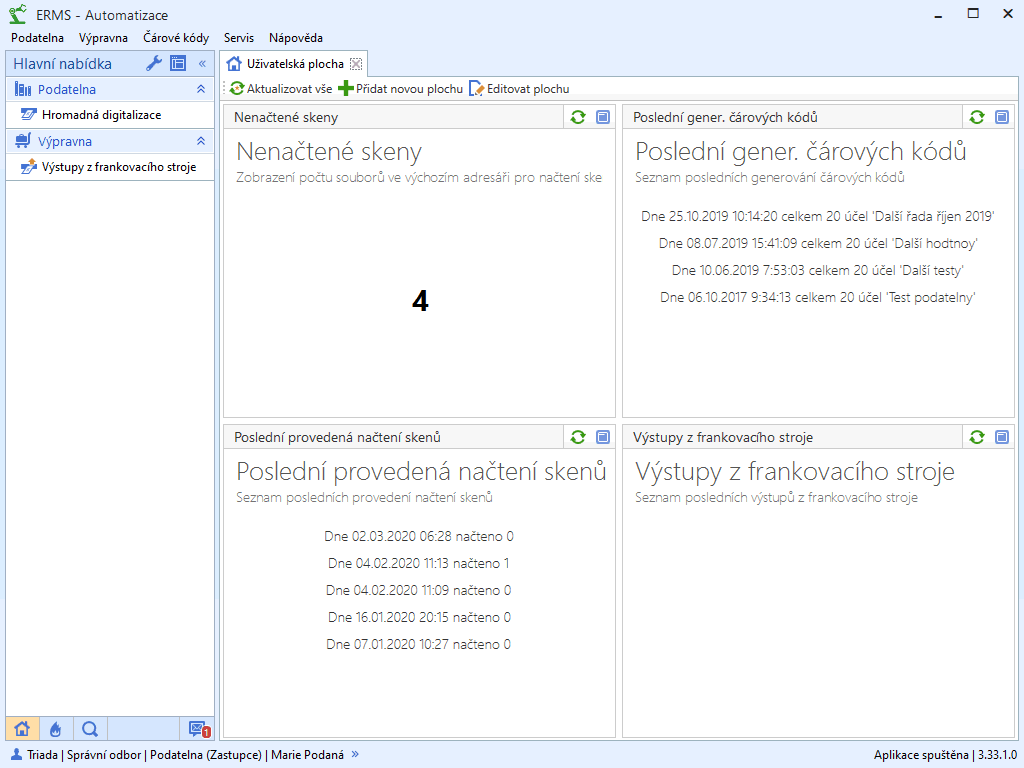Close the Uživatelská plocha tab
Image resolution: width=1024 pixels, height=768 pixels.
(356, 64)
